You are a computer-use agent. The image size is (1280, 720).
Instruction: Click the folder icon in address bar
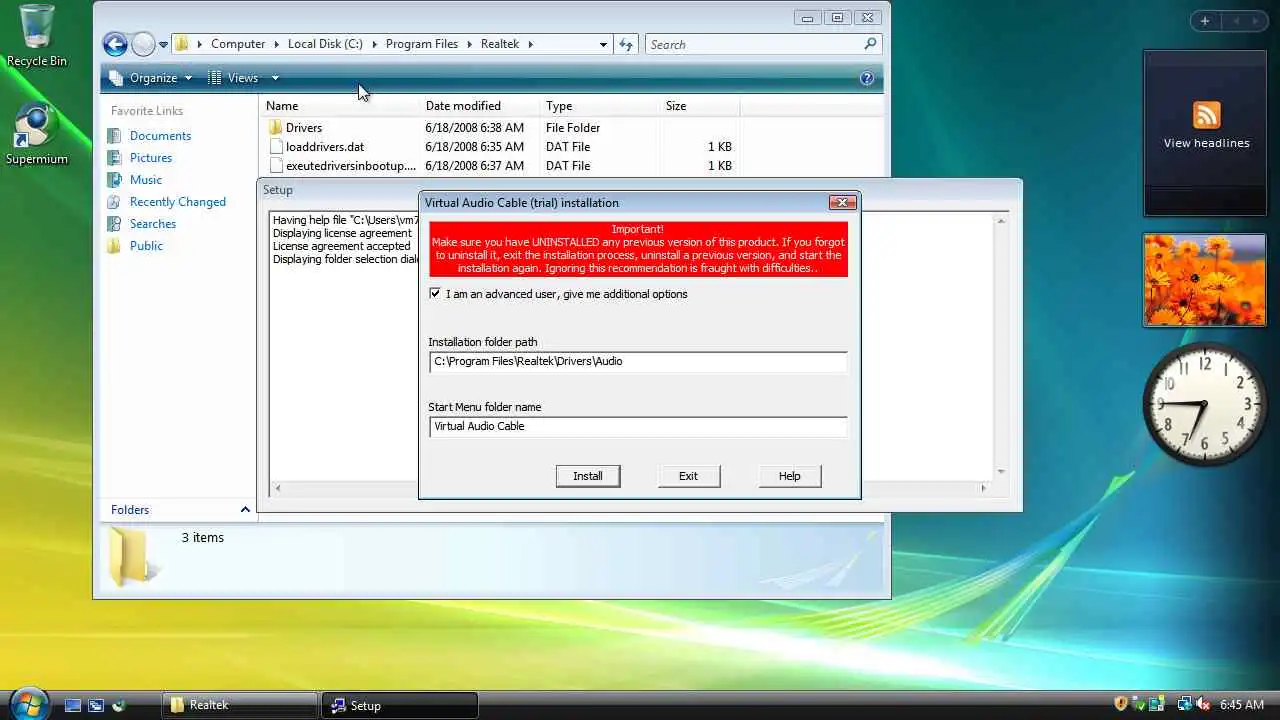[x=182, y=44]
